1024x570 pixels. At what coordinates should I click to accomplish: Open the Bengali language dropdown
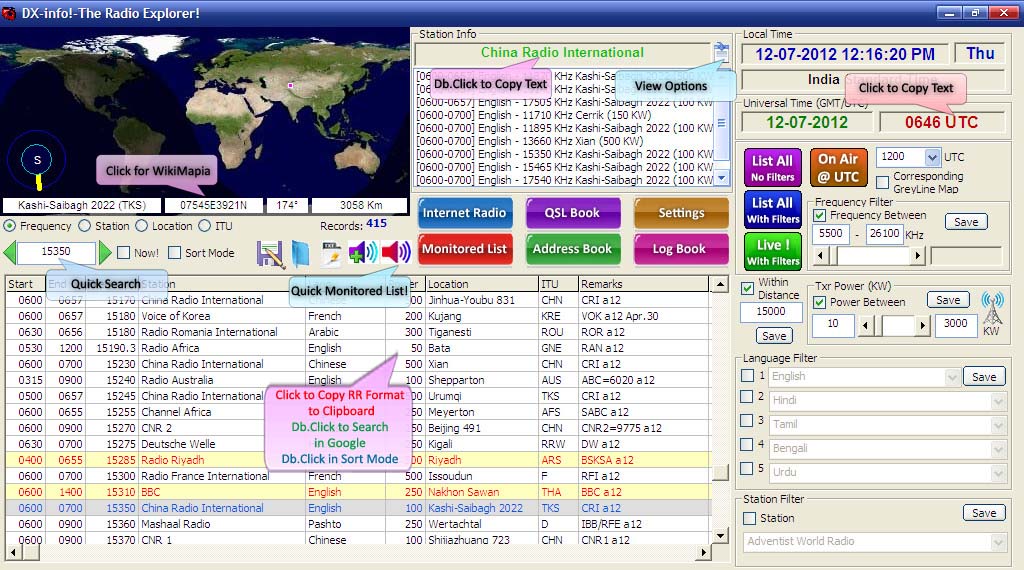pyautogui.click(x=998, y=449)
